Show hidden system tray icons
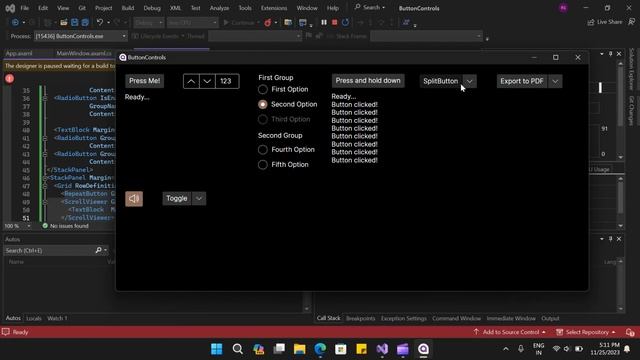The width and height of the screenshot is (640, 360). point(506,349)
